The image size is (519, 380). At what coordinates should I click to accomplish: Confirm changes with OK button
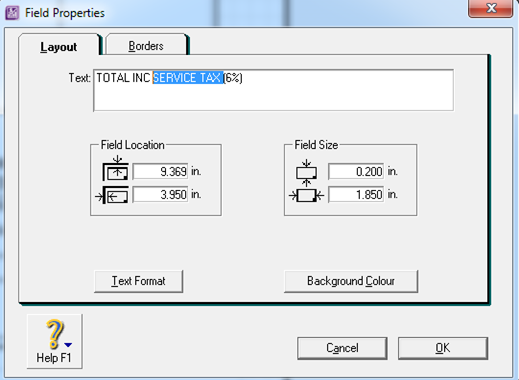(443, 348)
